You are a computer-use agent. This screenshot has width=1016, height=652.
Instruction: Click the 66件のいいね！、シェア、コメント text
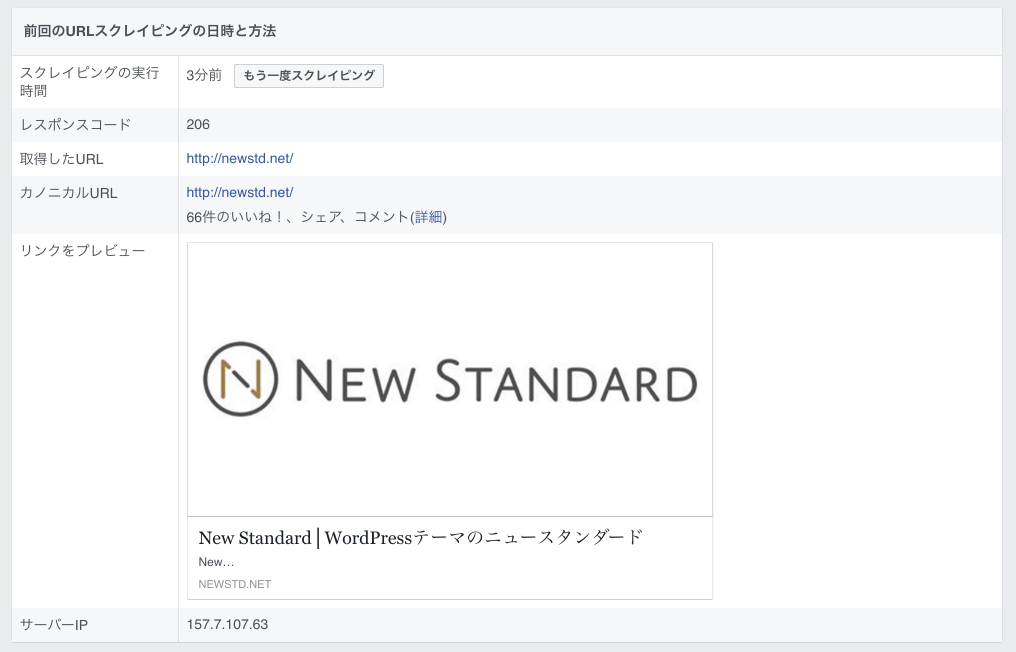point(298,217)
